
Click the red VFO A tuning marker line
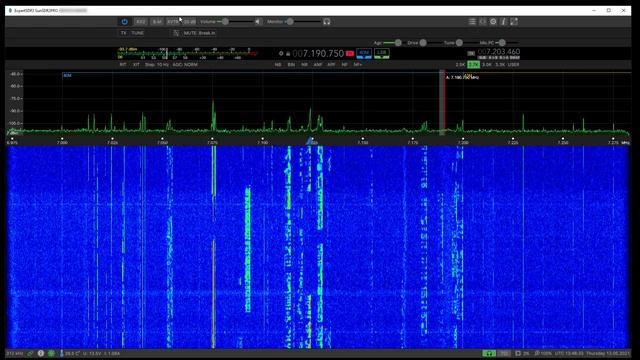coord(445,102)
